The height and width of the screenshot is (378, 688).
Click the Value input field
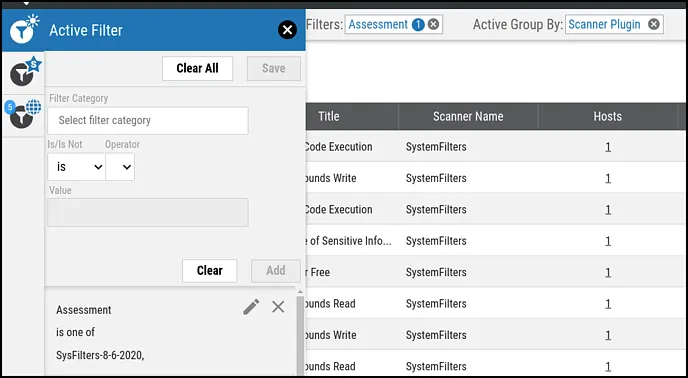click(x=148, y=212)
